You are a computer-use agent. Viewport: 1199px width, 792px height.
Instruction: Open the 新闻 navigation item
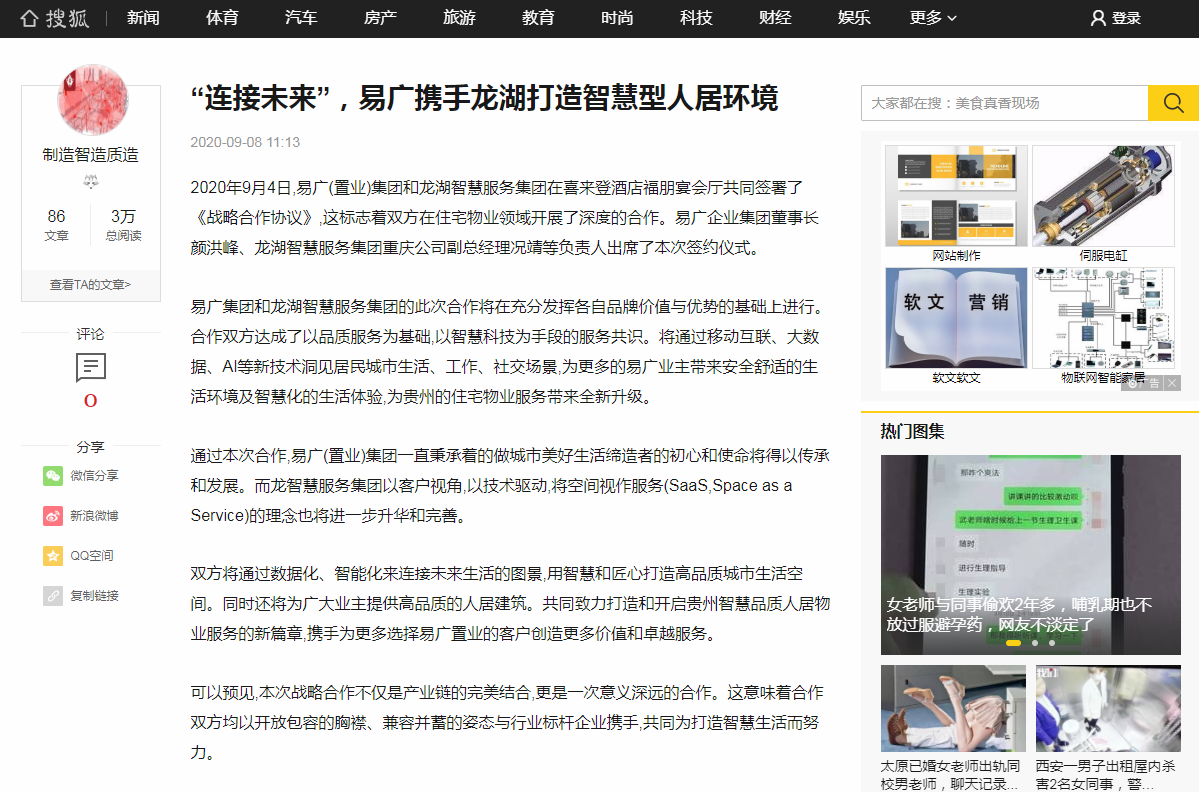pos(143,18)
